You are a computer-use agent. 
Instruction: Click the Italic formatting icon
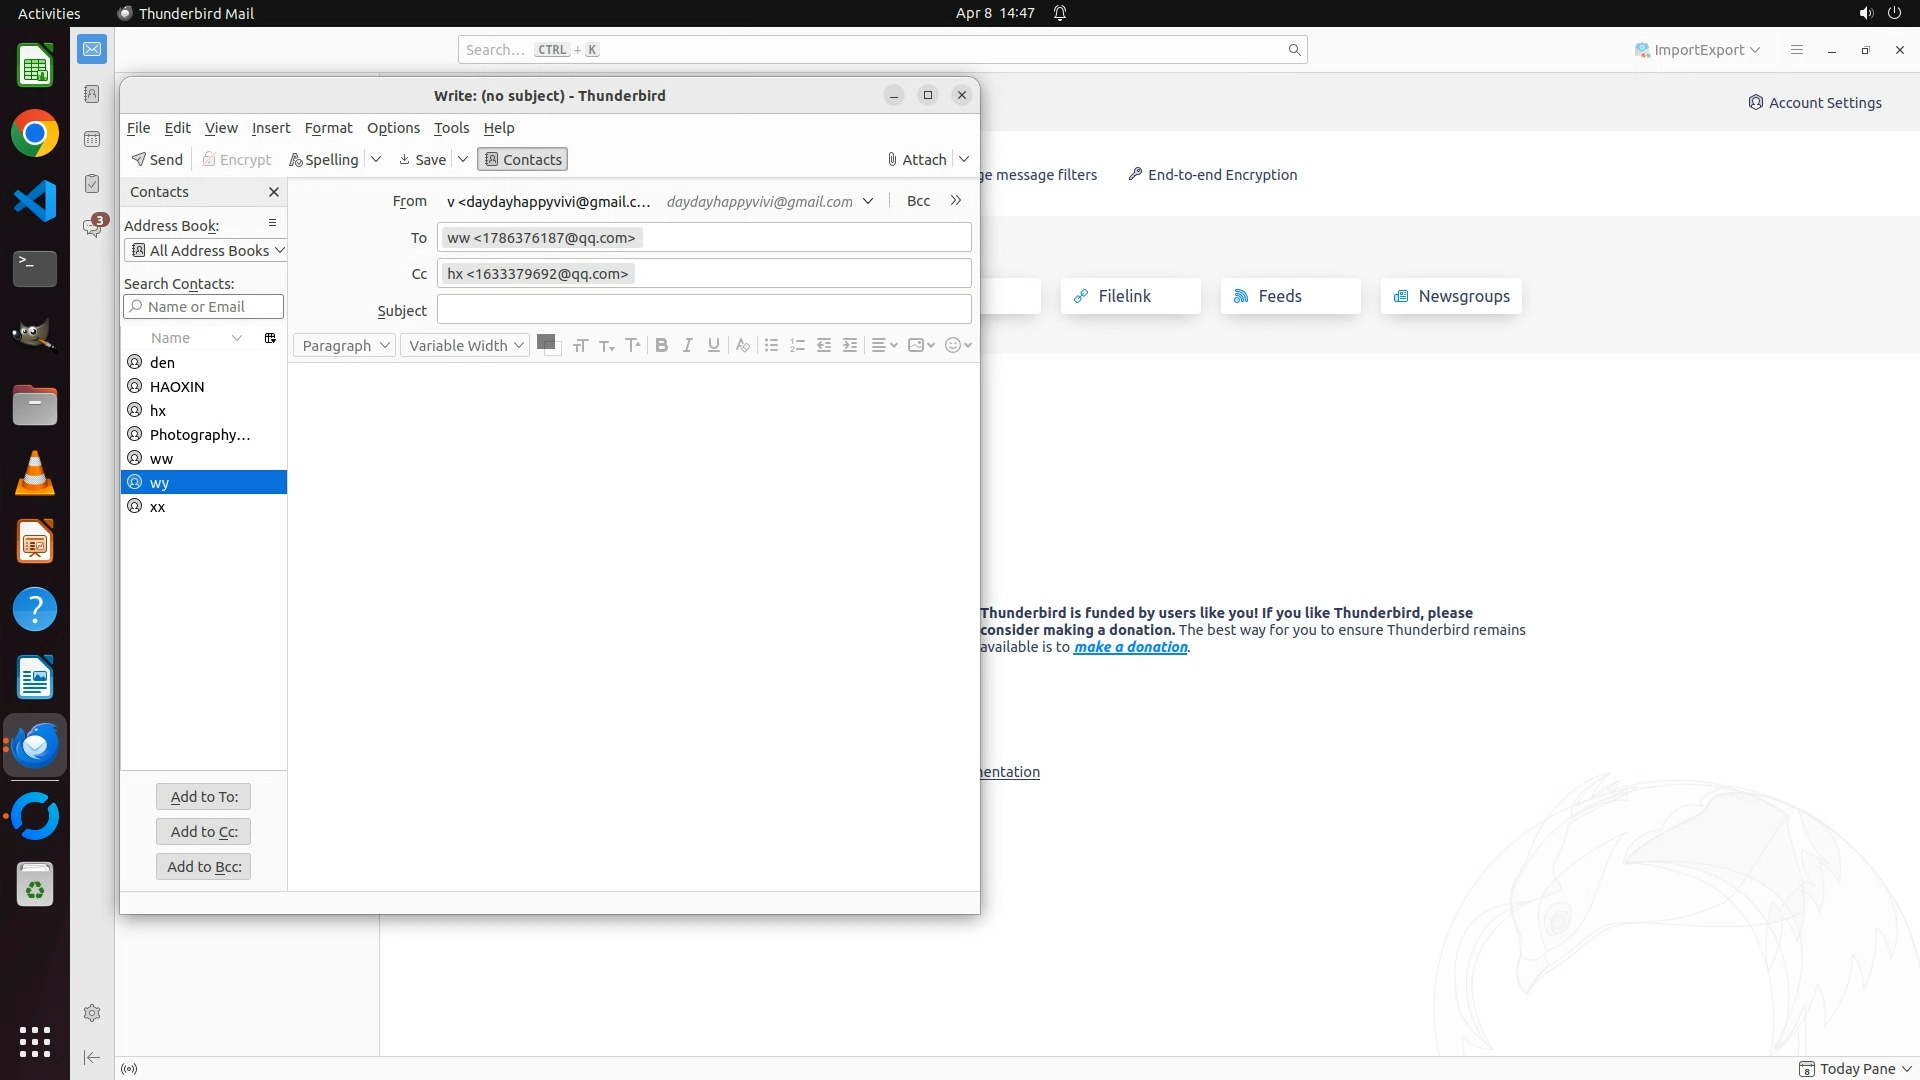[687, 345]
